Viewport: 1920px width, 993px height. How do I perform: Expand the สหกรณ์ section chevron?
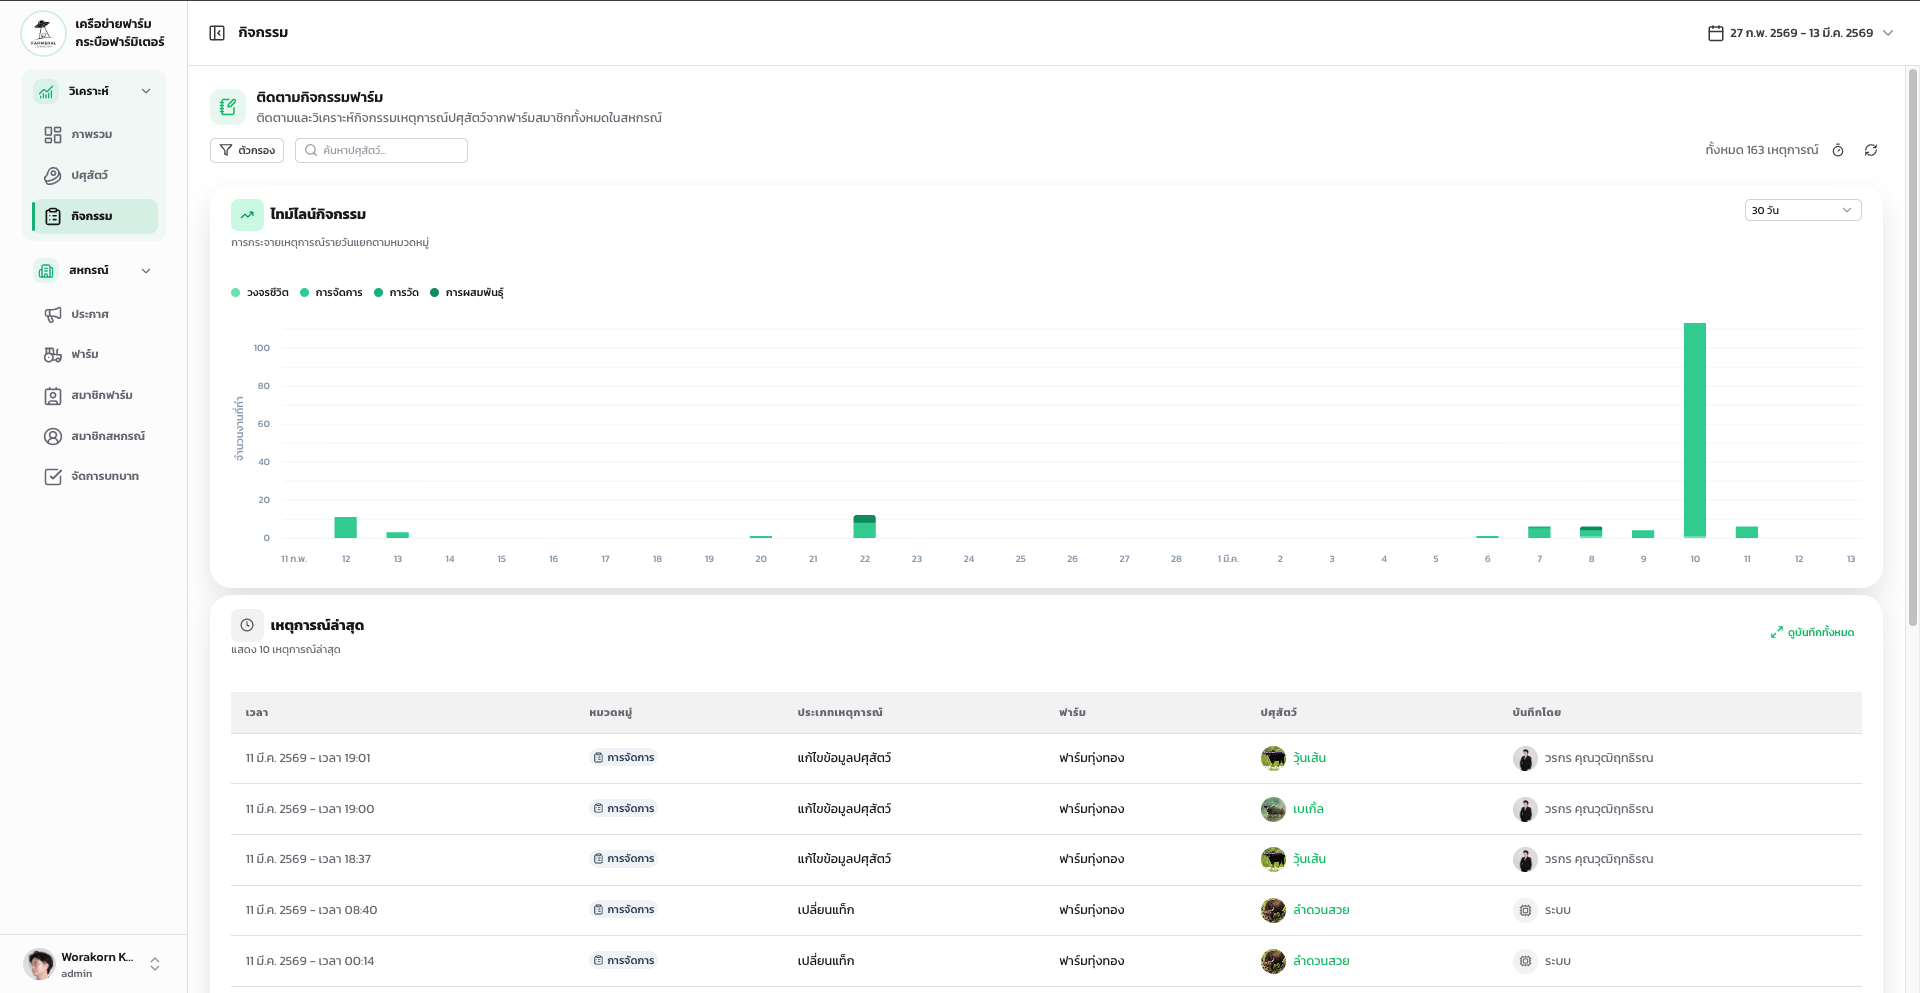[146, 270]
